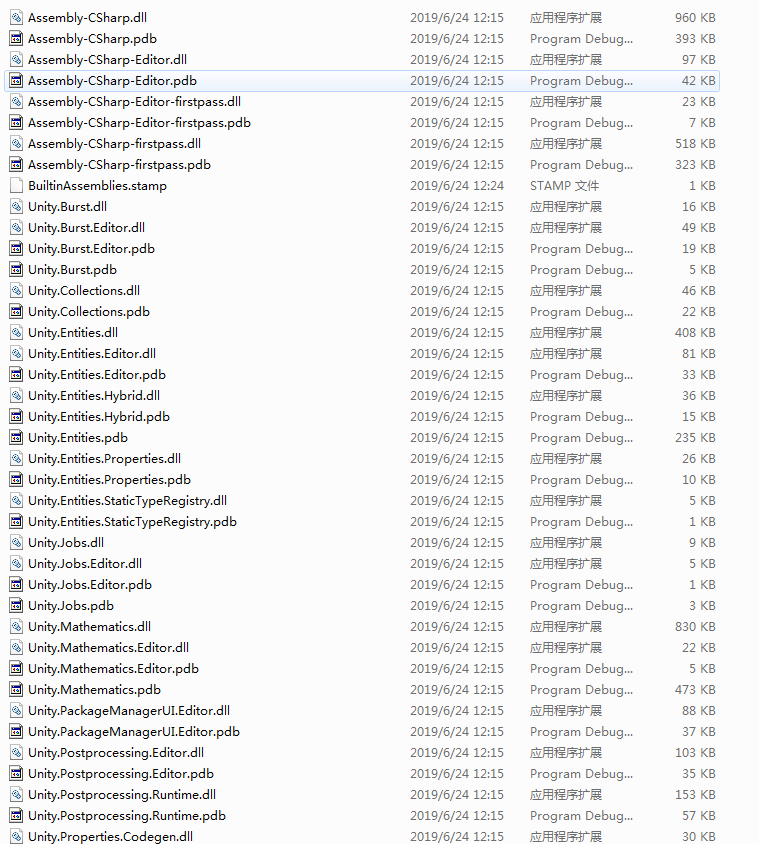Click the 97 KB size of Assembly-CSharp-Editor.dll
The image size is (759, 844).
point(698,60)
